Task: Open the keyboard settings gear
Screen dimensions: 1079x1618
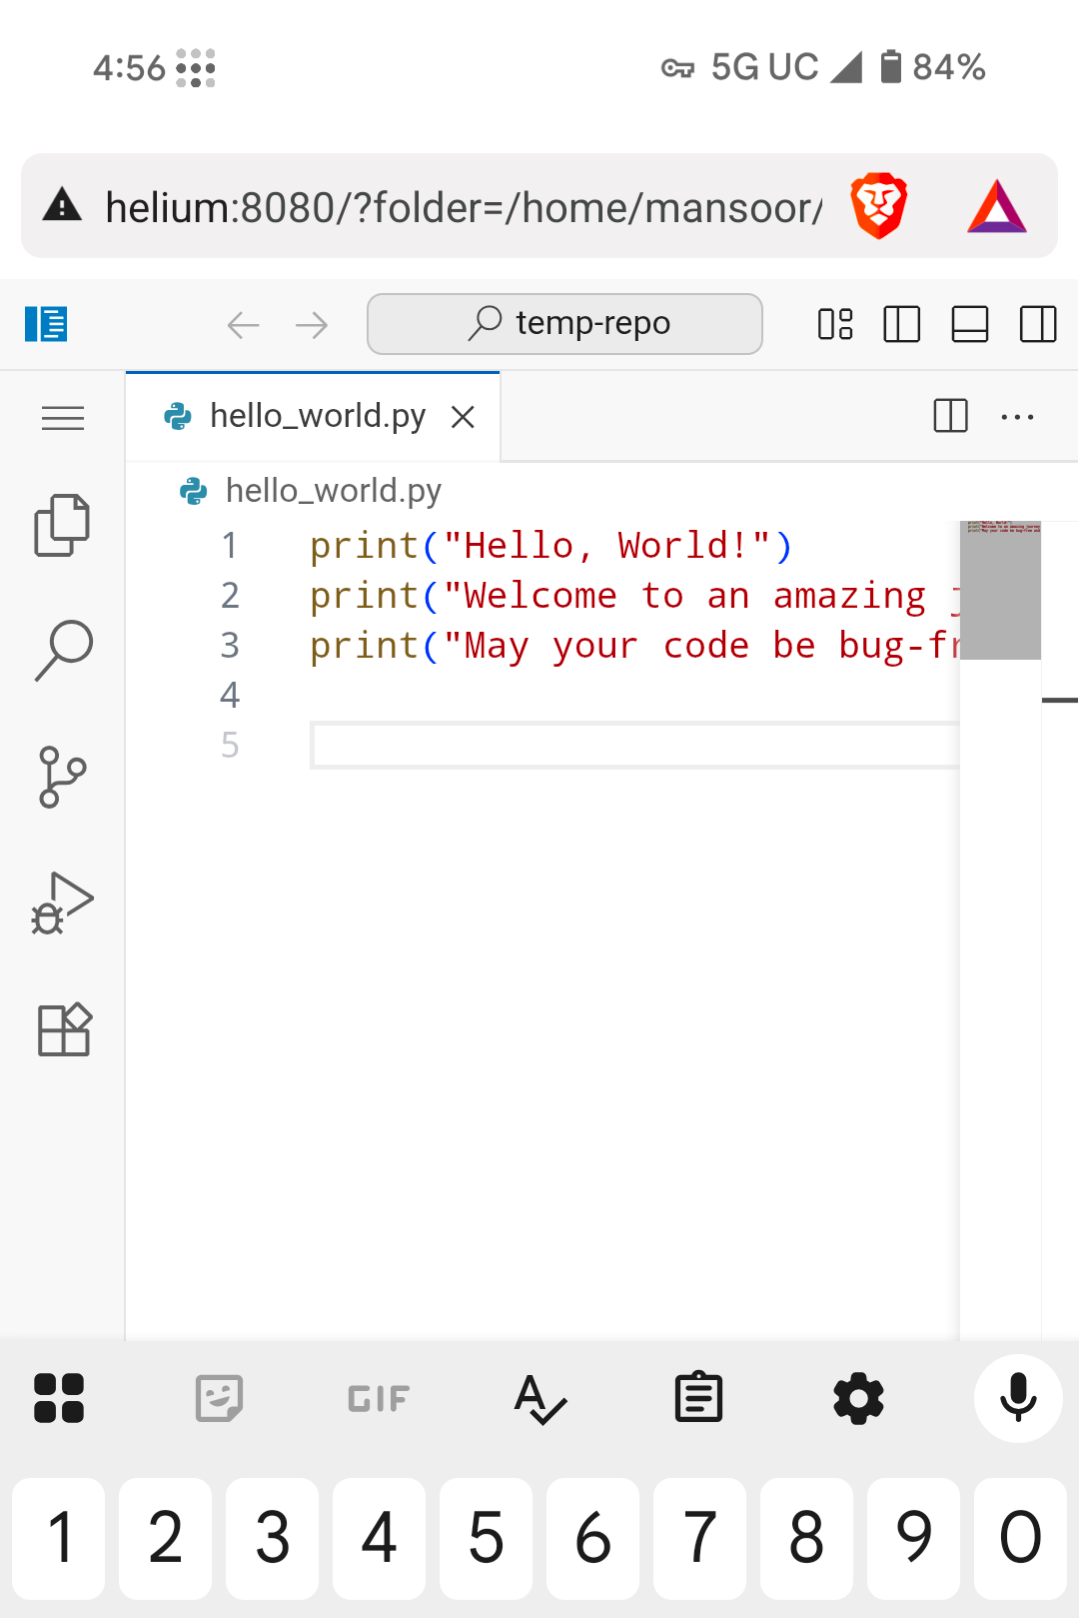Action: (858, 1398)
